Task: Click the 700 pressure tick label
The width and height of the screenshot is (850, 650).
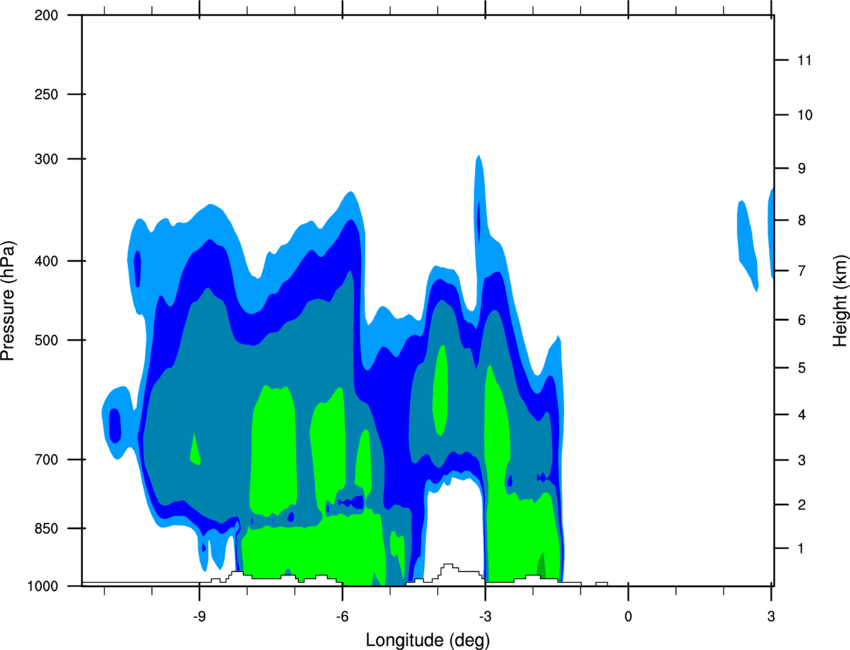Action: pos(46,459)
